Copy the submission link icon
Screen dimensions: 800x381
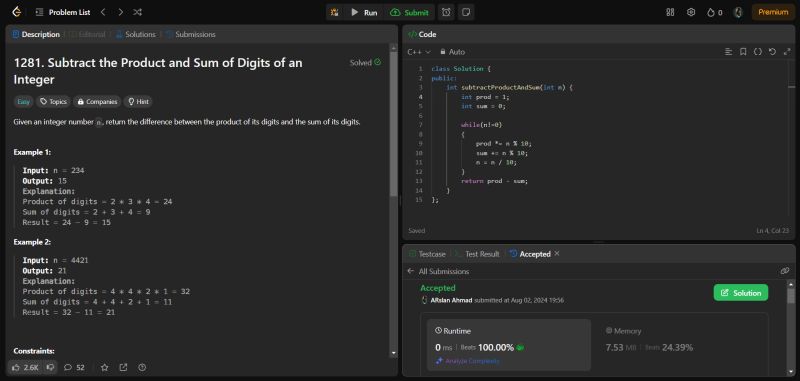point(785,271)
